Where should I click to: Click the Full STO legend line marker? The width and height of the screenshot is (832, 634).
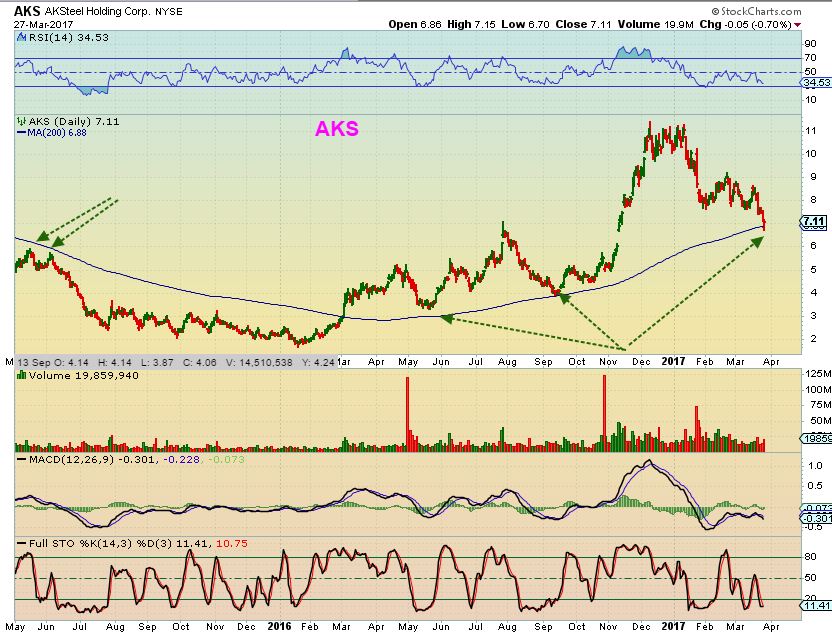pos(22,543)
